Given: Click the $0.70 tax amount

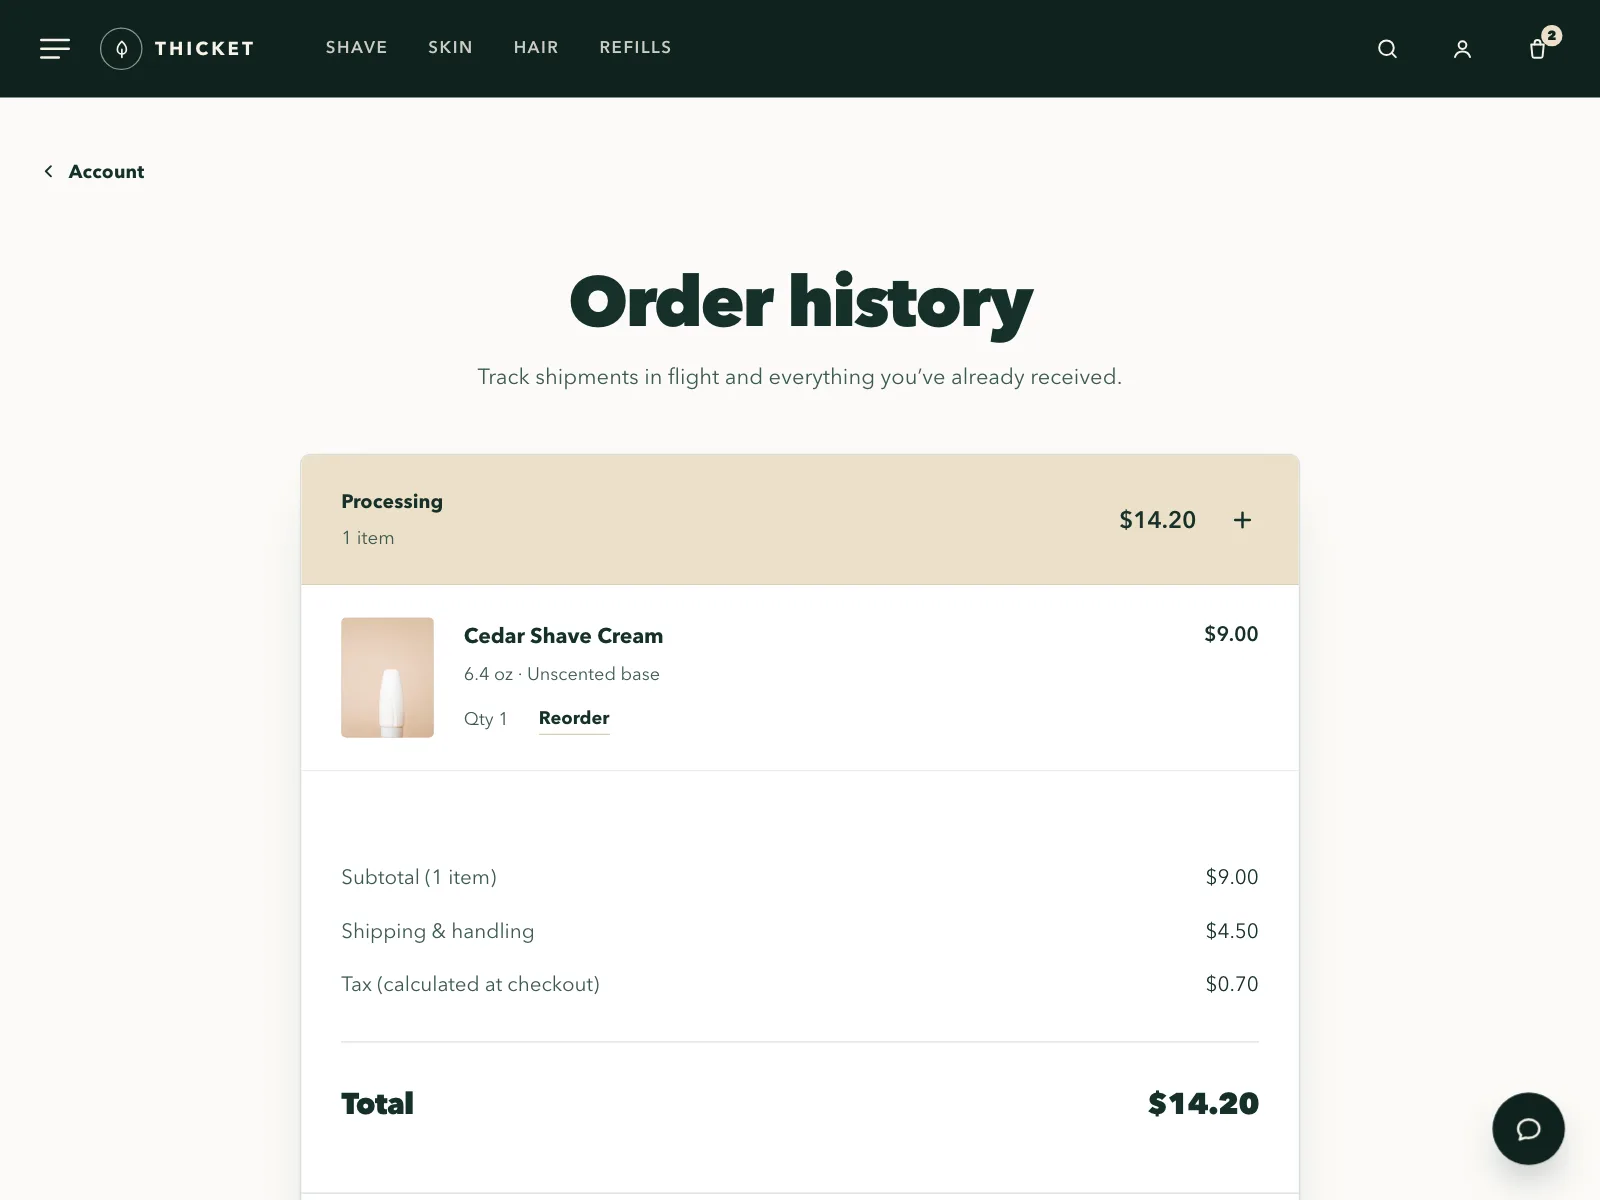Looking at the screenshot, I should [x=1232, y=984].
